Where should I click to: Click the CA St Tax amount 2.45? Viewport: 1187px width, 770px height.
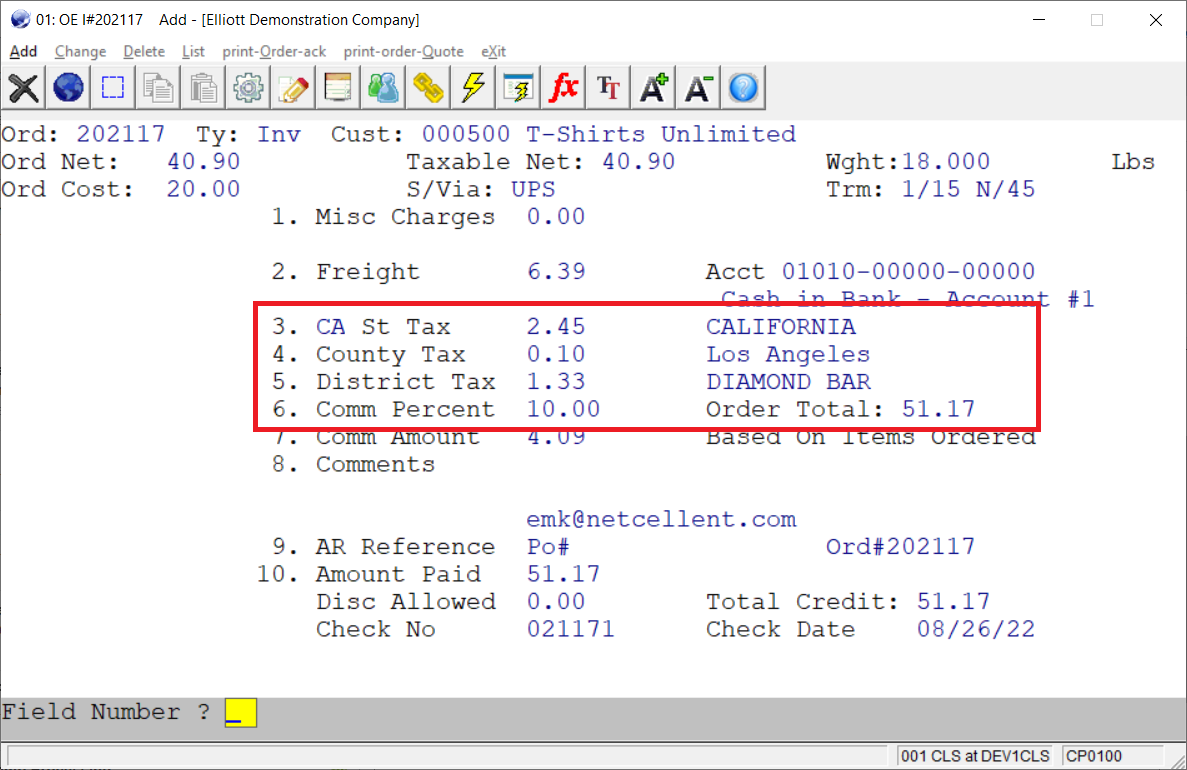tap(556, 327)
